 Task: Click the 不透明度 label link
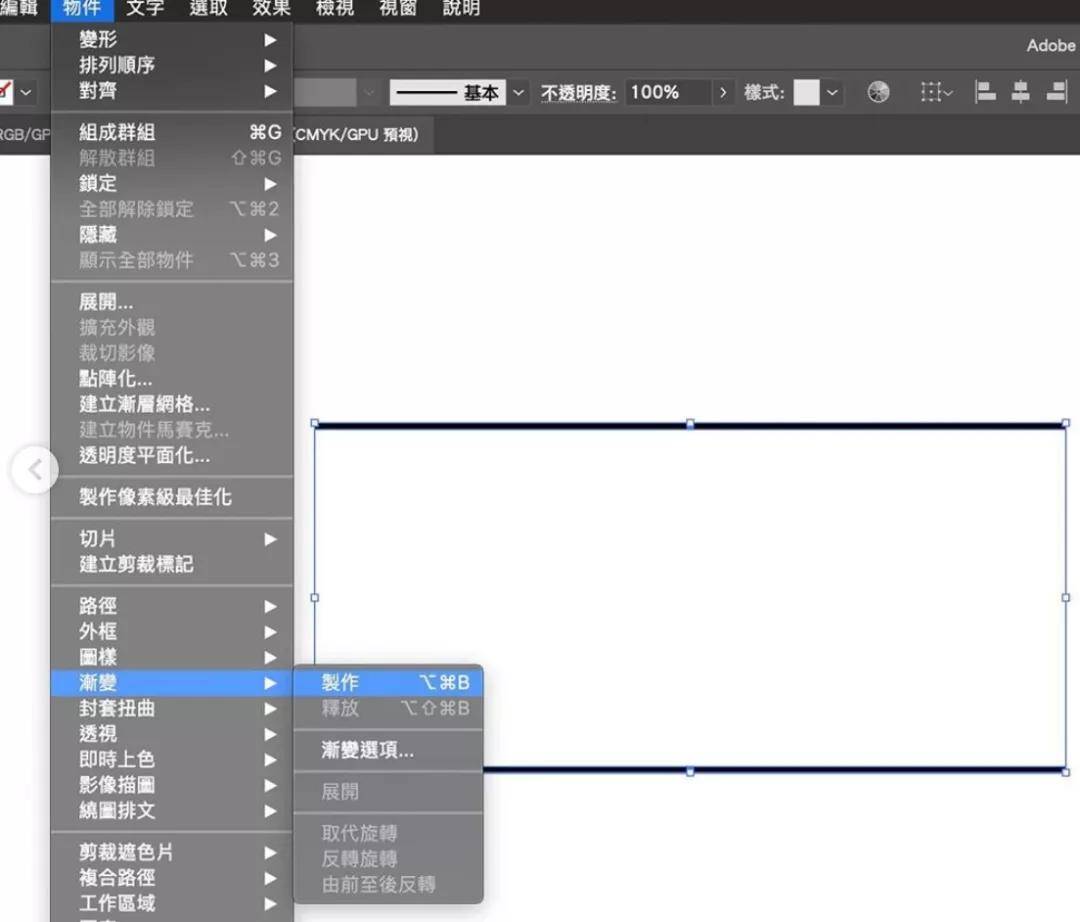point(579,92)
